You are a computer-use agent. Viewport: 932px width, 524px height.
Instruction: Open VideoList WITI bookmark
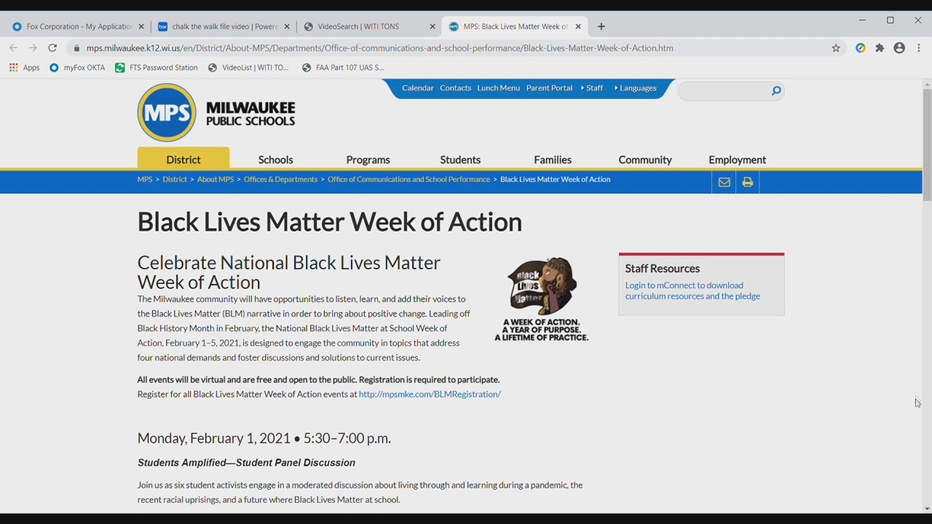248,68
